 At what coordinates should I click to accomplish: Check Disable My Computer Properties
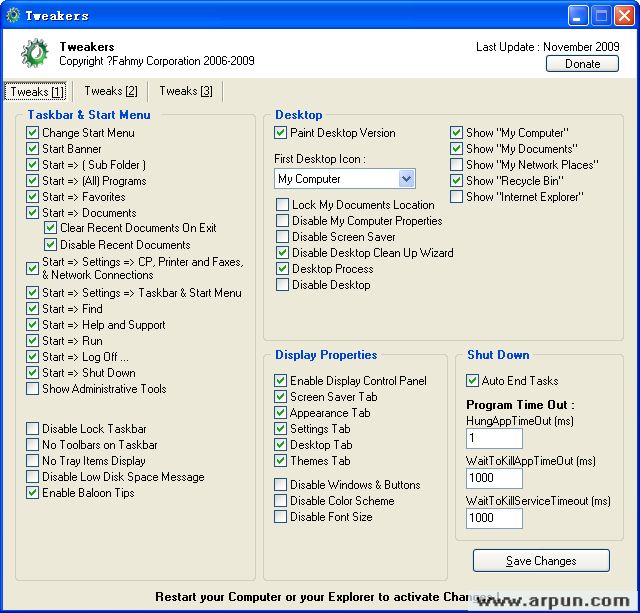point(282,221)
